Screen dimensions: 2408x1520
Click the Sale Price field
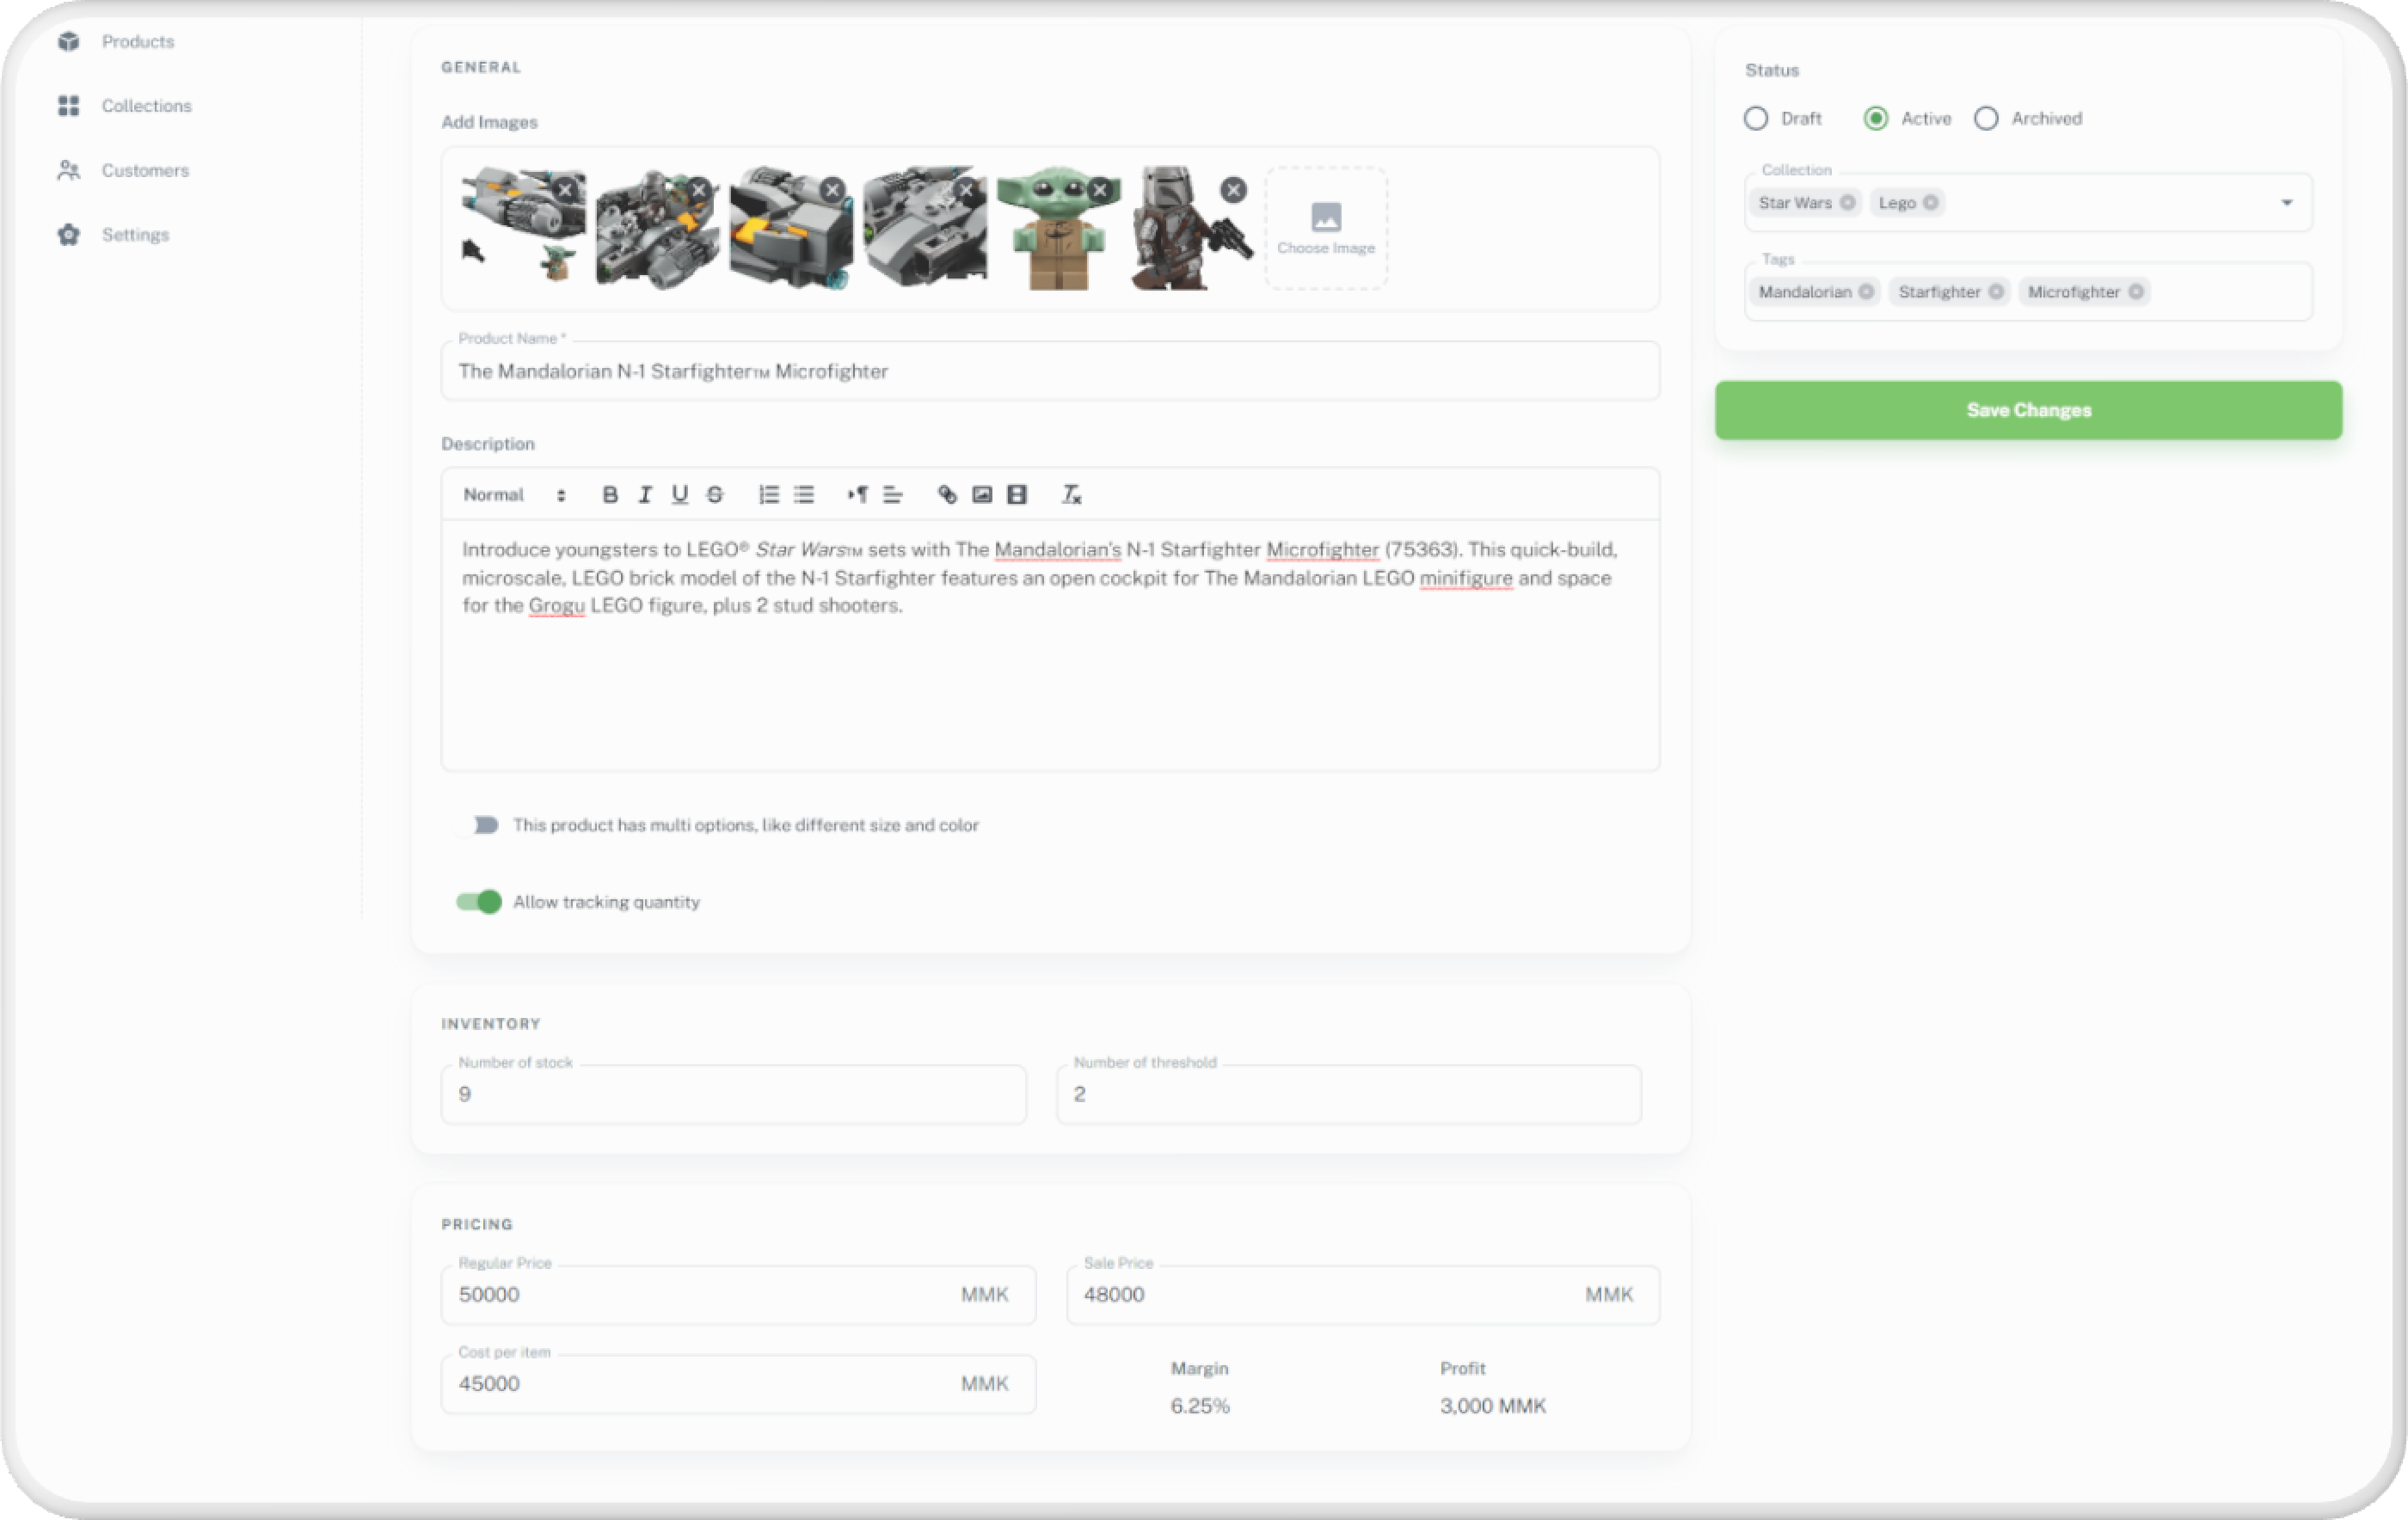pos(1362,1294)
